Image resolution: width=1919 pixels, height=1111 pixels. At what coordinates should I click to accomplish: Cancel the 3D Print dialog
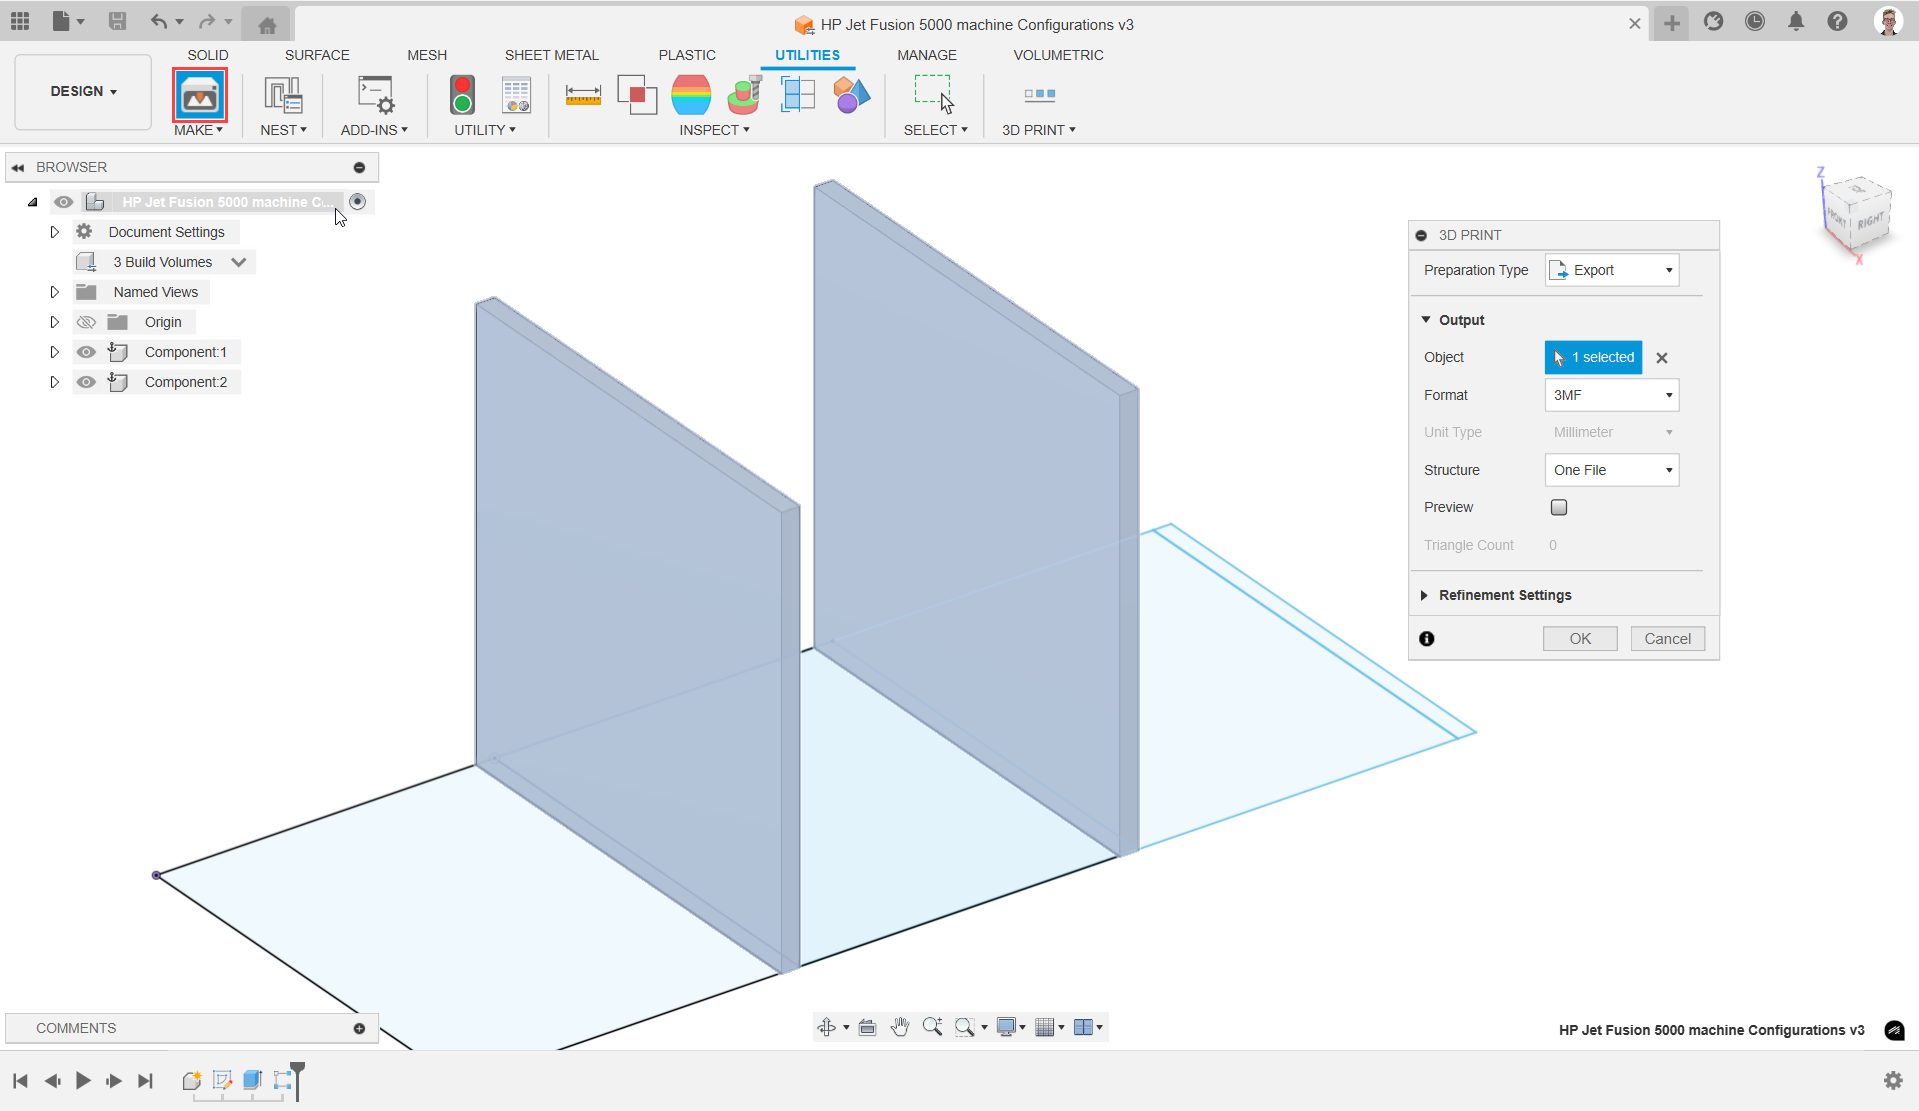(x=1667, y=638)
